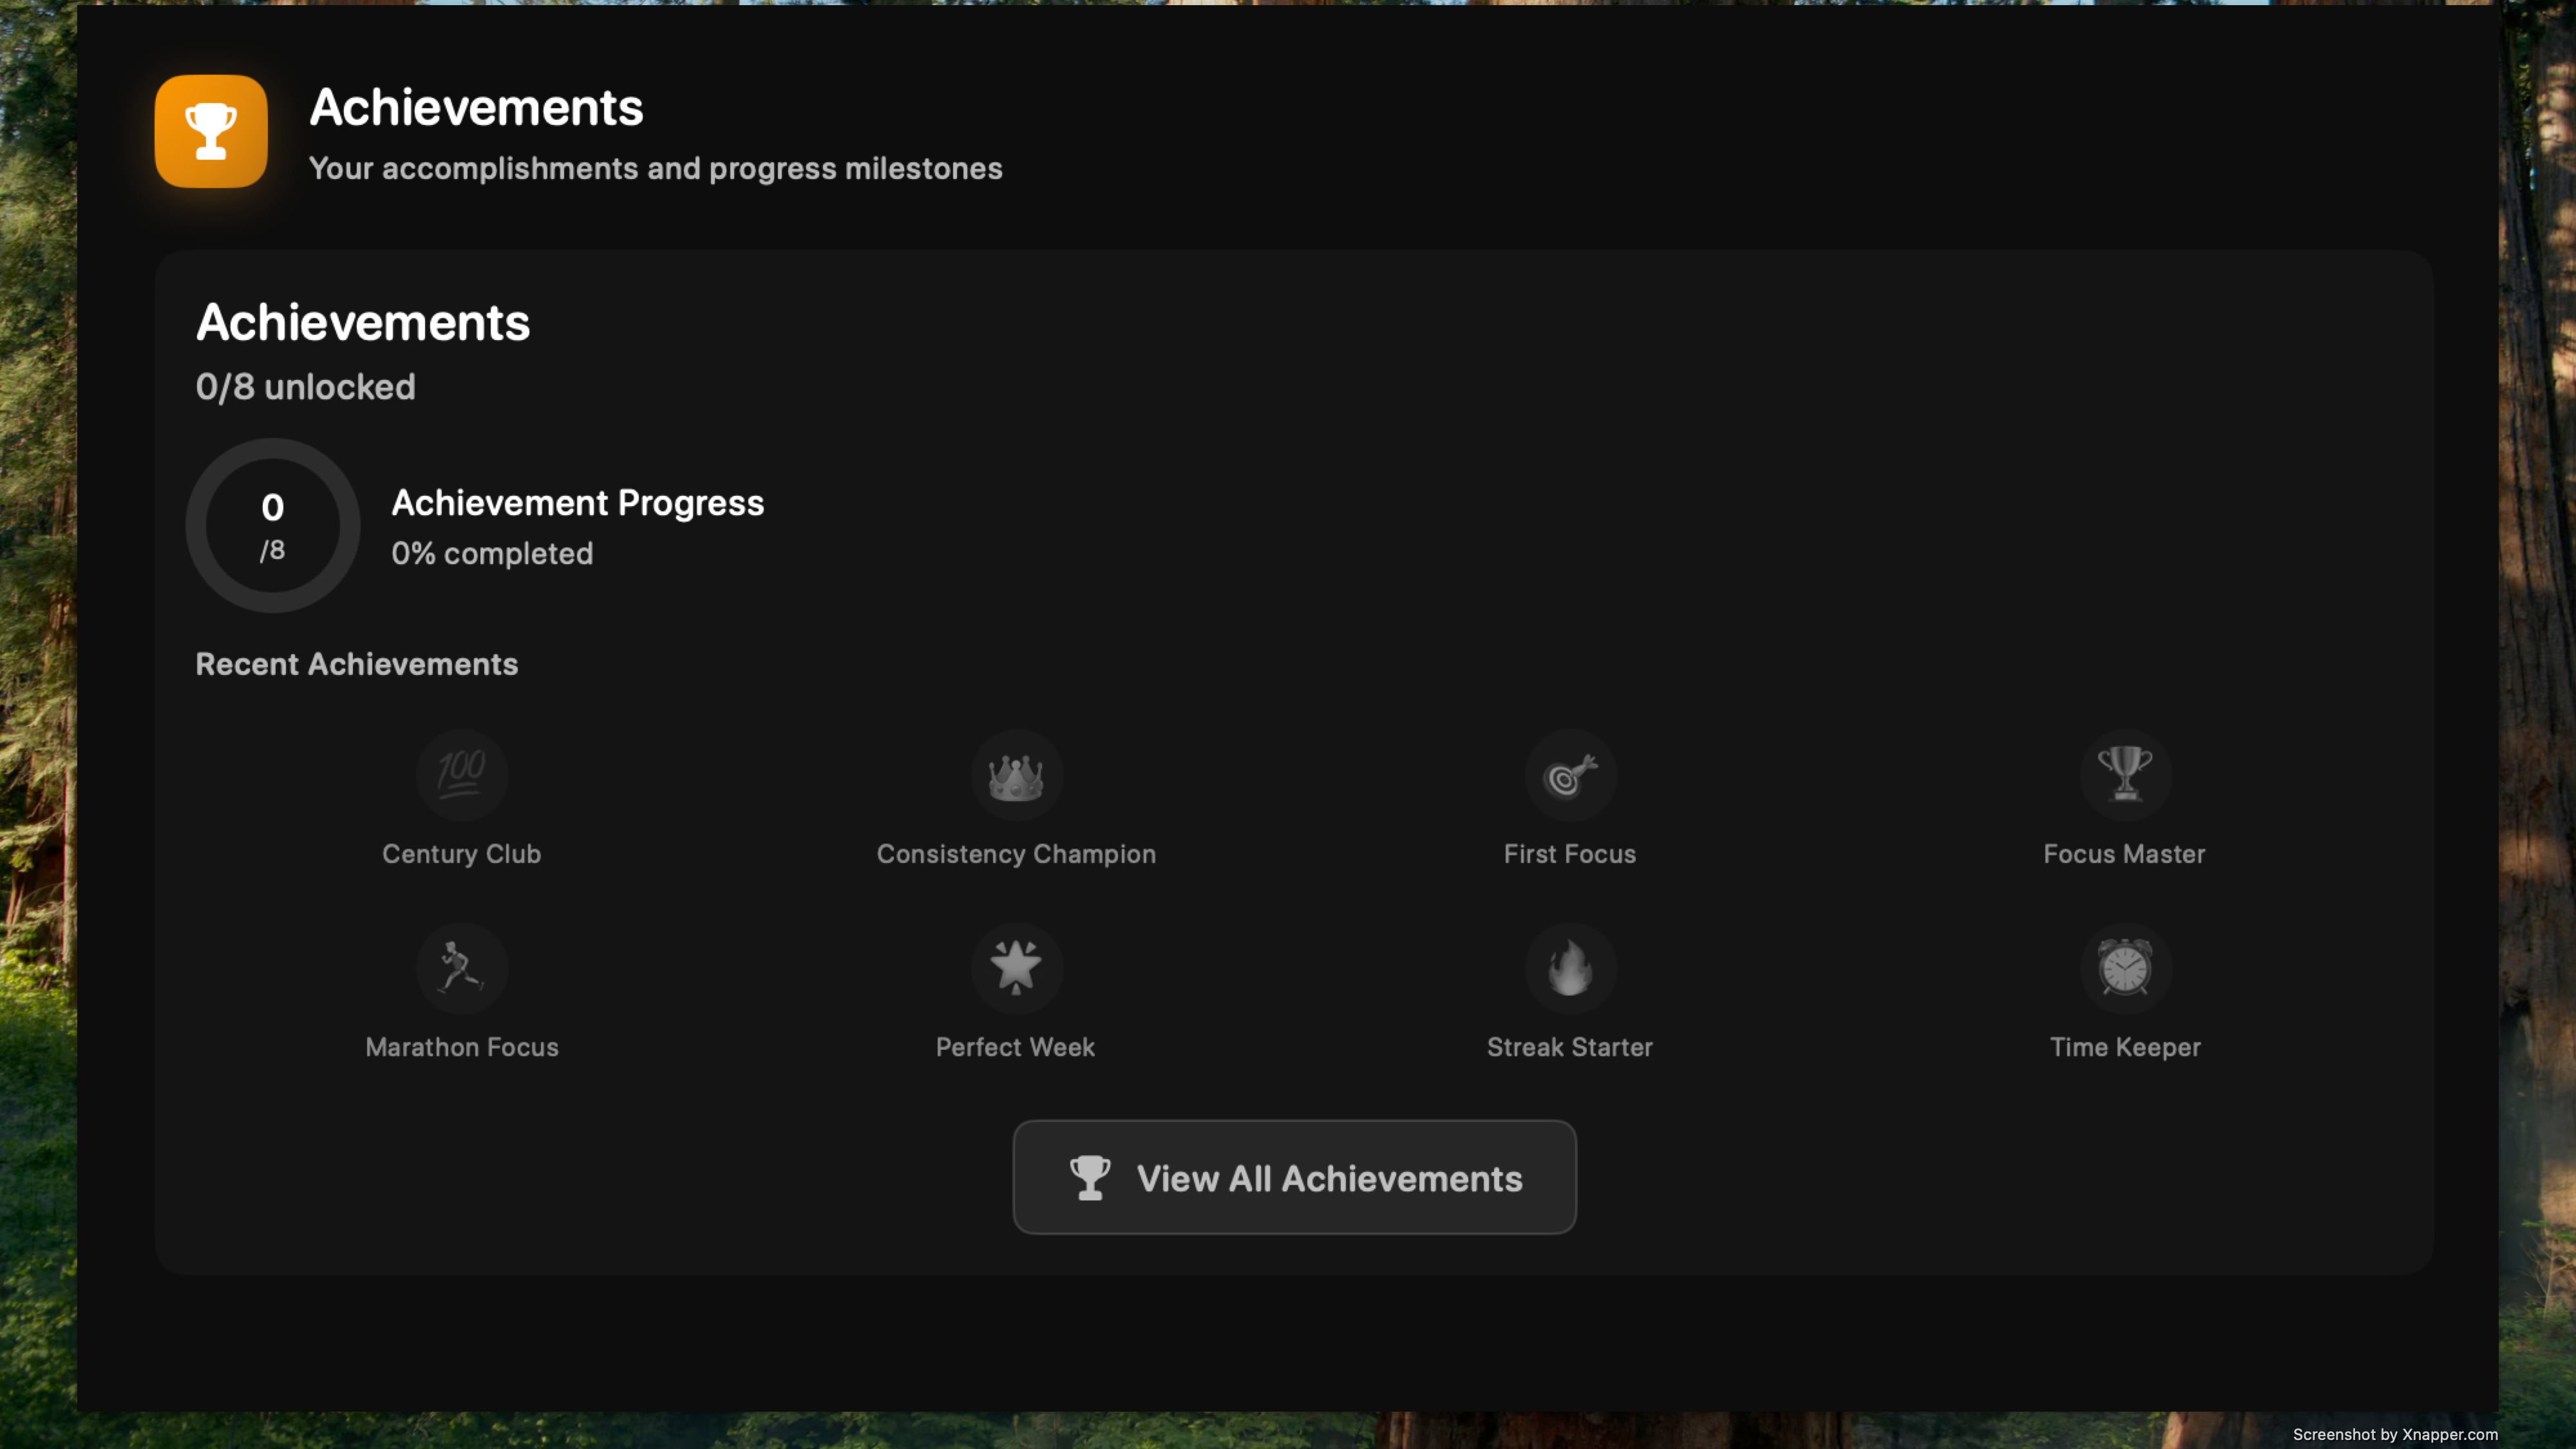Click the 0/8 unlocked status text
2576x1449 pixels.
click(306, 387)
